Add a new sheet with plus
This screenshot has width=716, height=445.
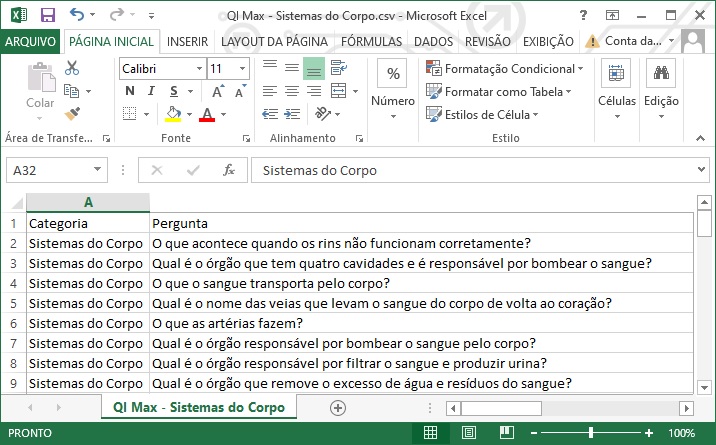338,408
